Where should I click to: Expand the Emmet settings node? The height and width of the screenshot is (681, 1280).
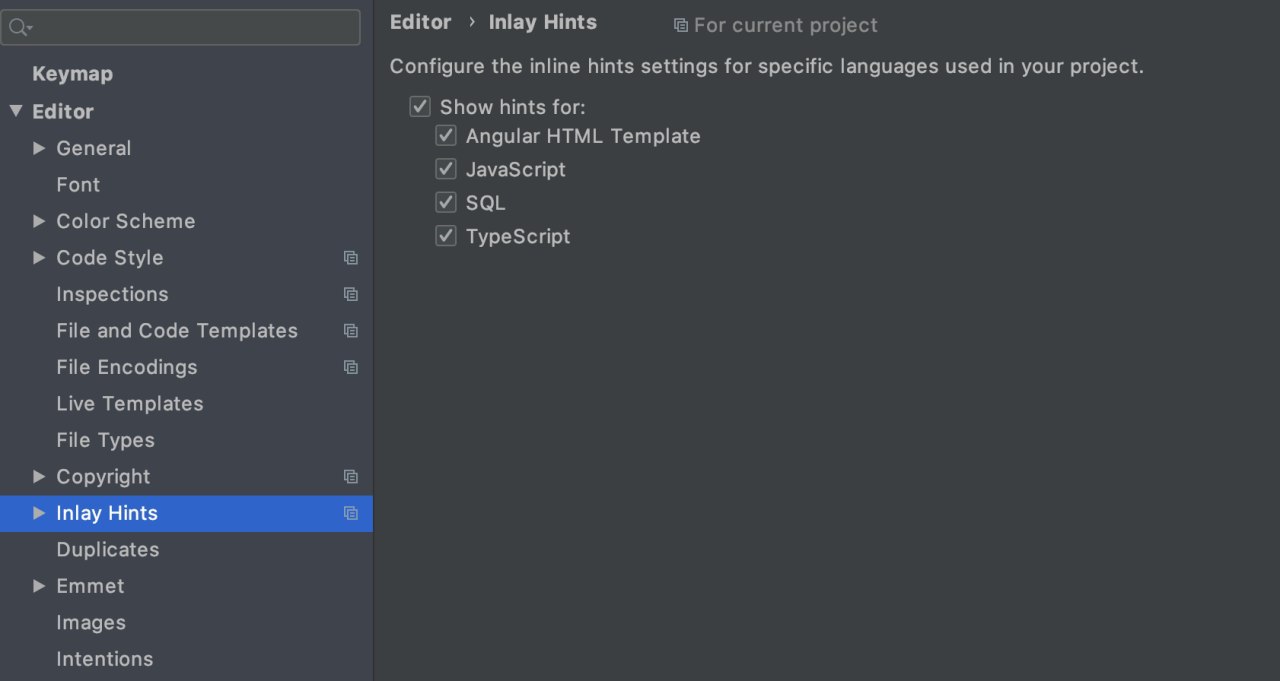click(39, 586)
